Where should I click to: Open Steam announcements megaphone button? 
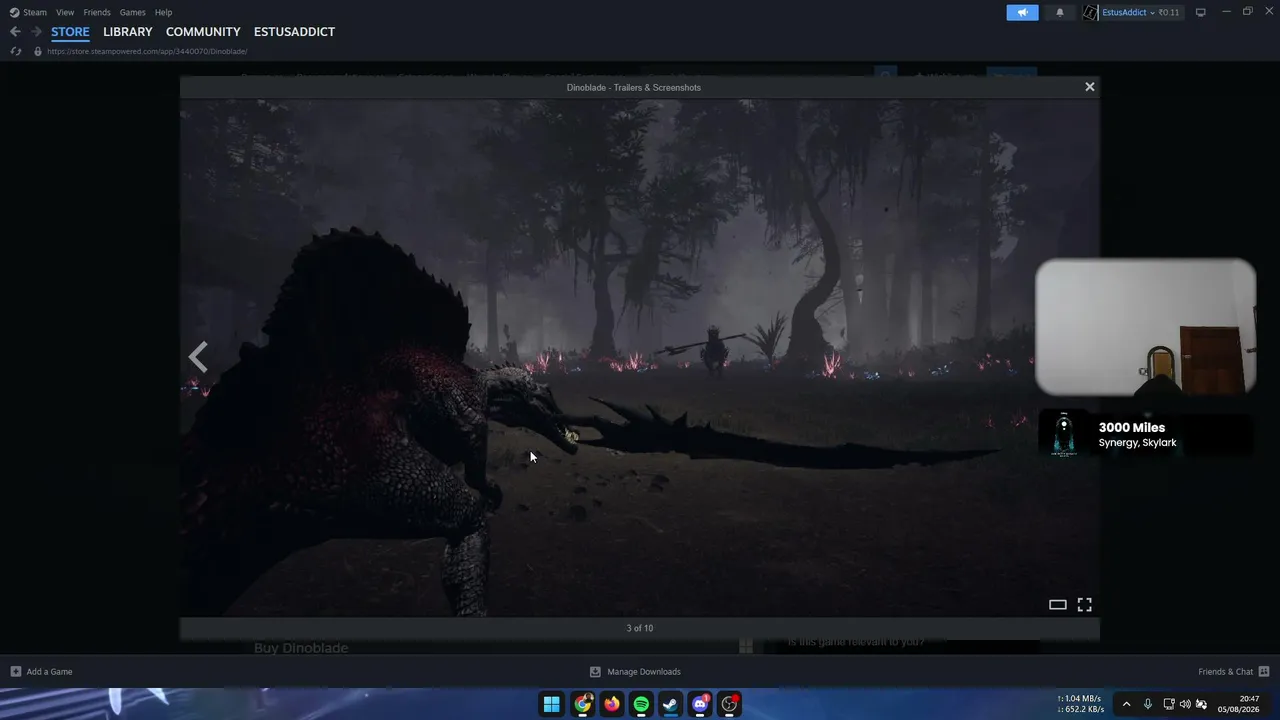pos(1022,12)
